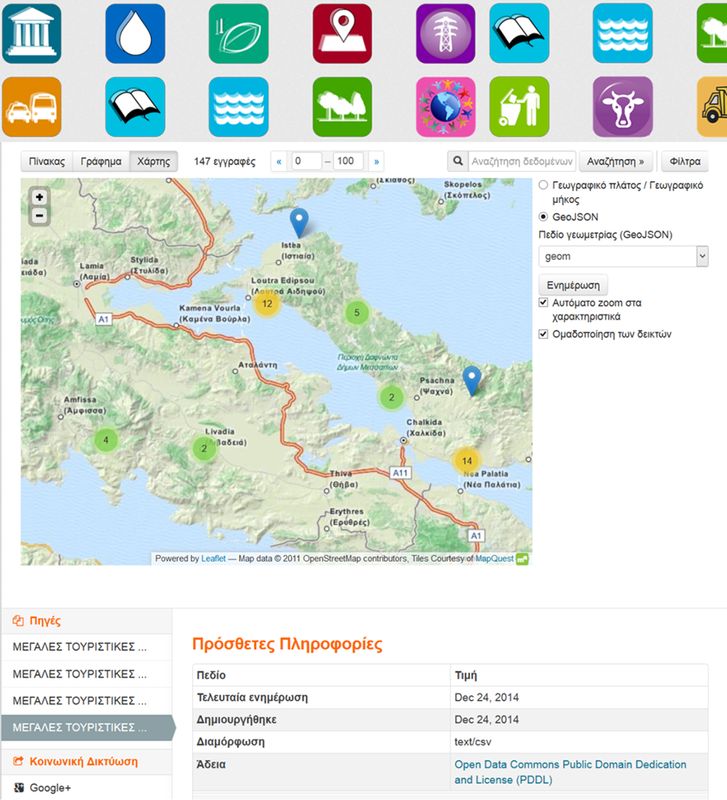
Task: Zoom out on the map with minus button
Action: coord(40,215)
